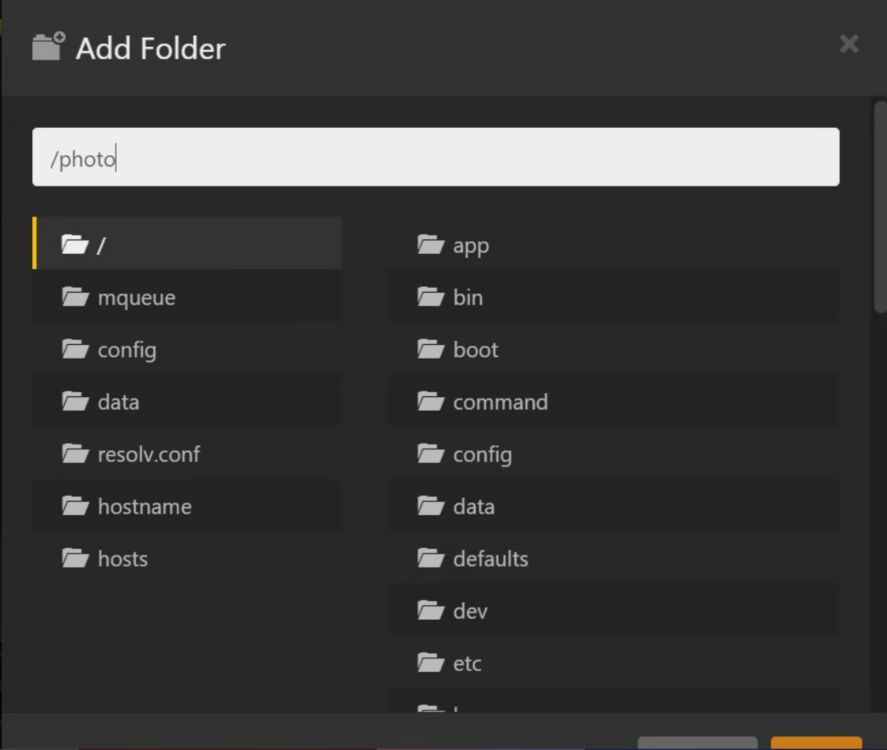887x750 pixels.
Task: Open the data folder in right column
Action: (613, 505)
